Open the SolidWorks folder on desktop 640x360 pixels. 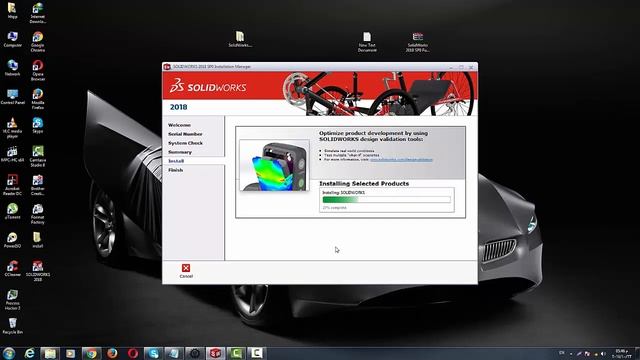click(240, 39)
